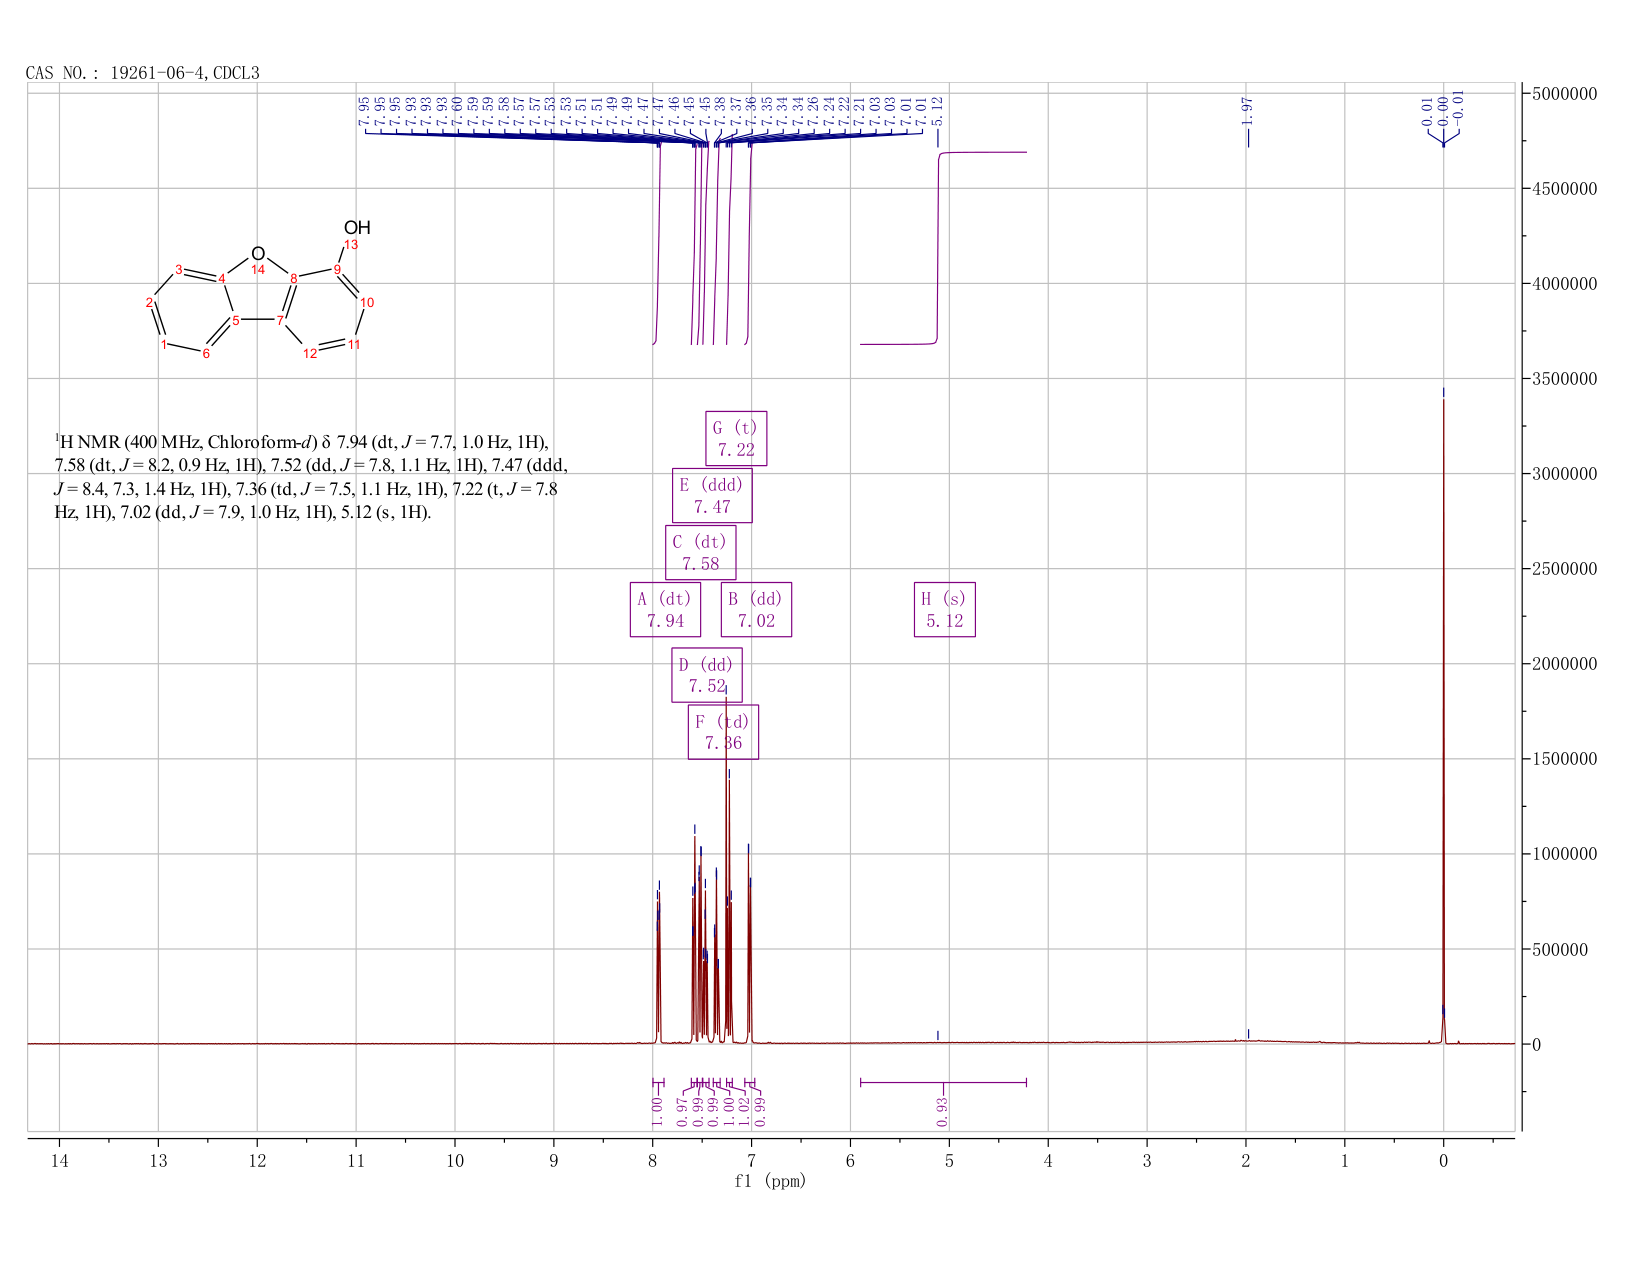Select the 1.00 integral label near 7.94
The width and height of the screenshot is (1650, 1275).
coord(657,1111)
